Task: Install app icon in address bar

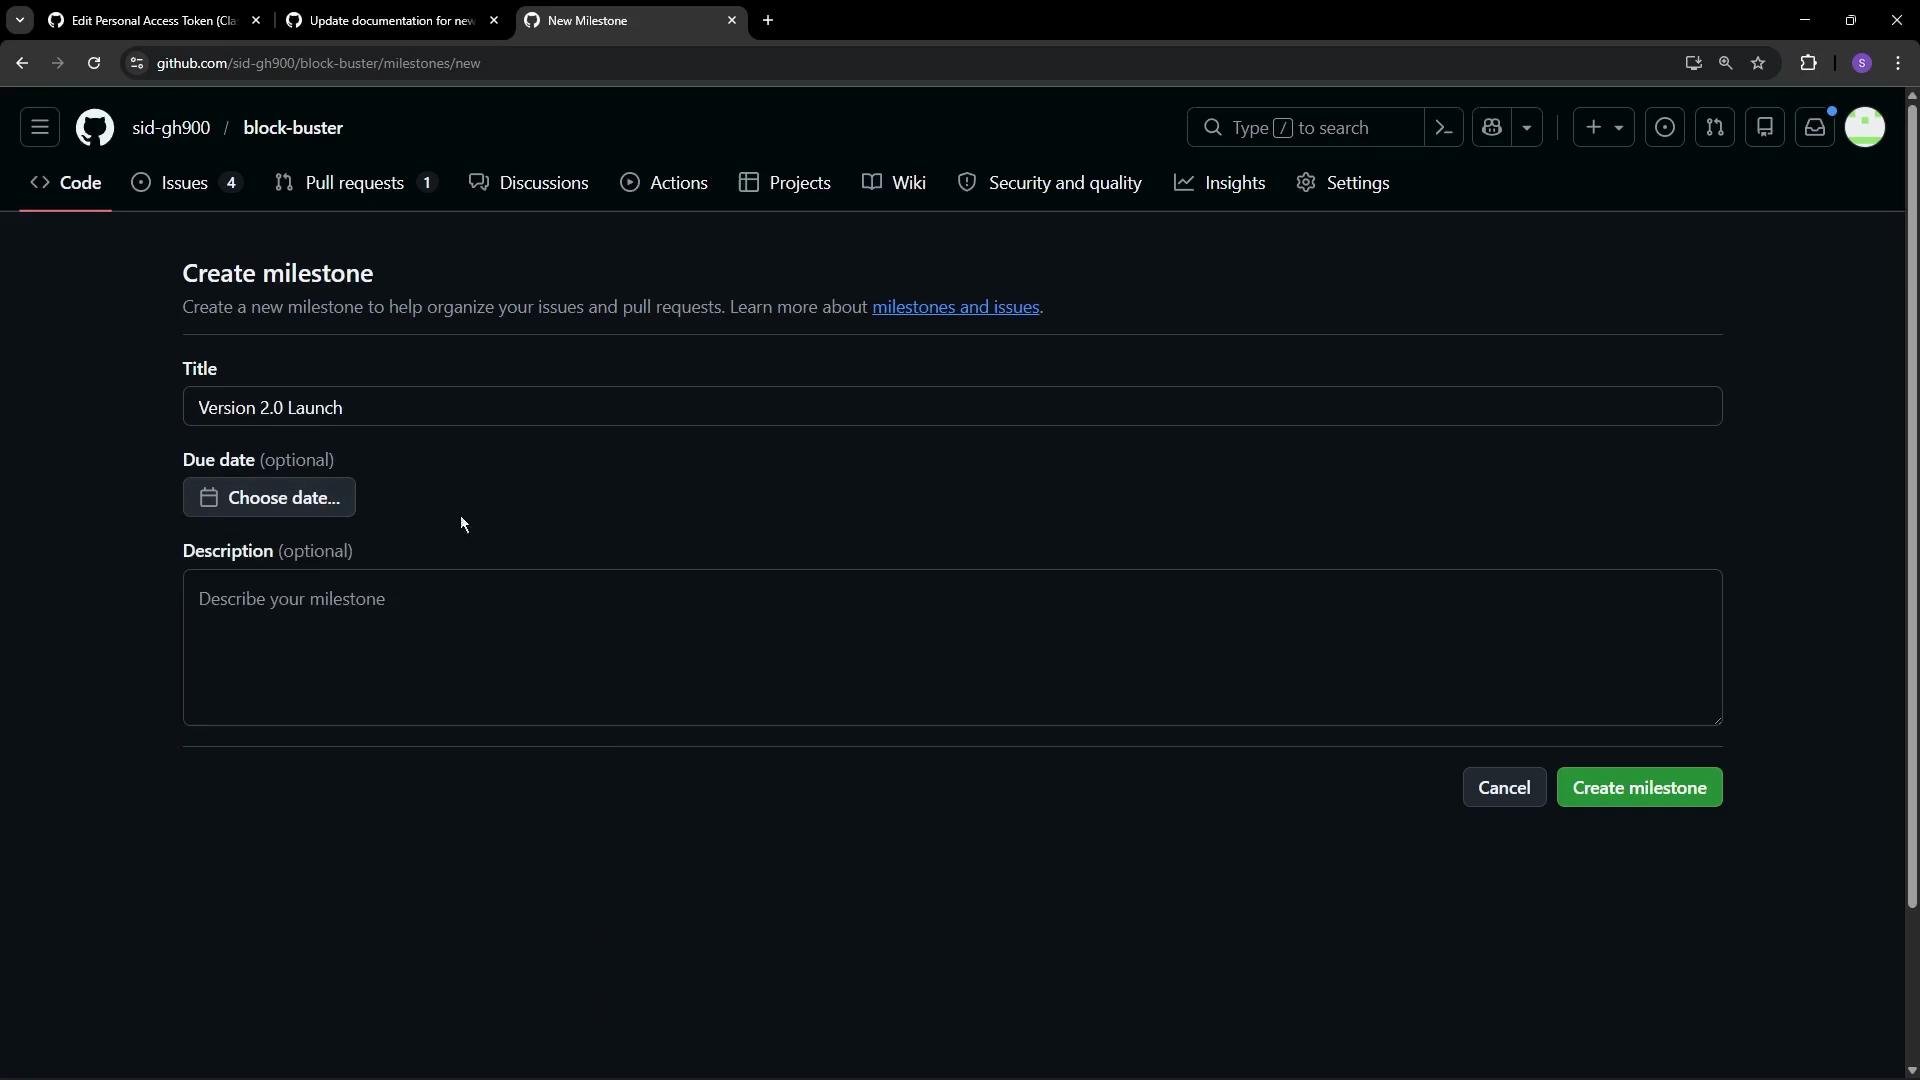Action: click(1693, 63)
